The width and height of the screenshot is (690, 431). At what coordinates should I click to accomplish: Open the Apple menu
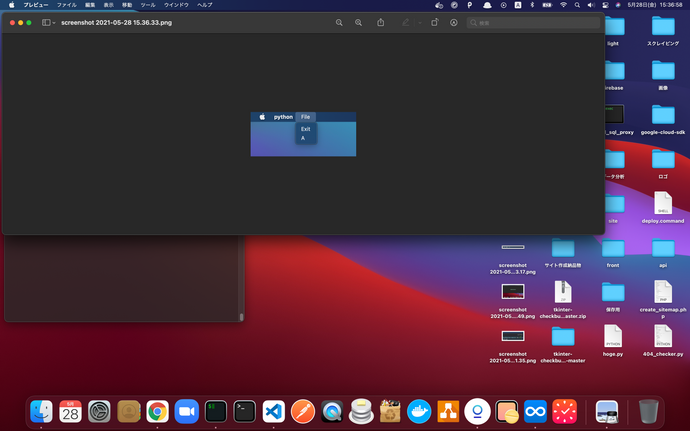(x=12, y=5)
